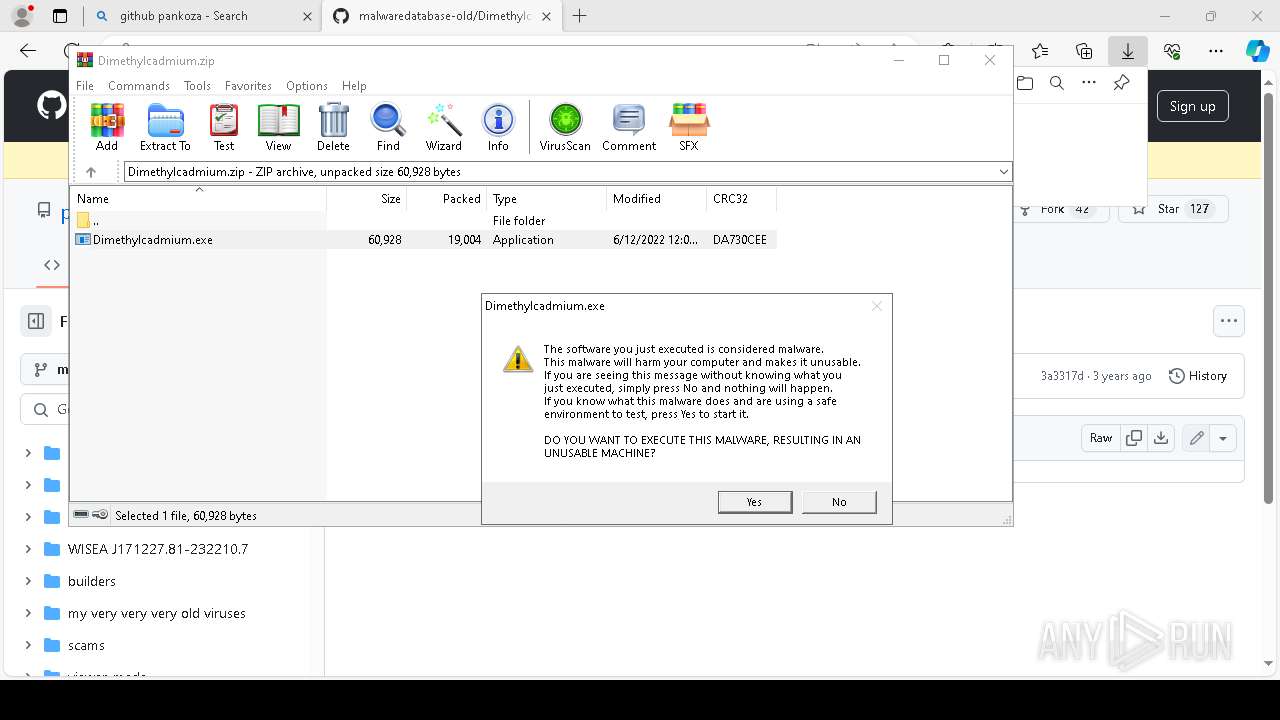Click the Delete trash can icon
Screen dimensions: 1280x720
coord(333,127)
